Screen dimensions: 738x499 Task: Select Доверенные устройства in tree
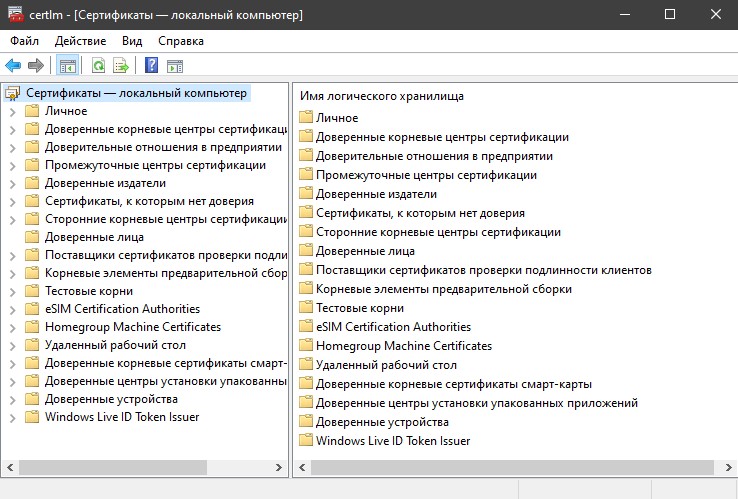click(112, 399)
